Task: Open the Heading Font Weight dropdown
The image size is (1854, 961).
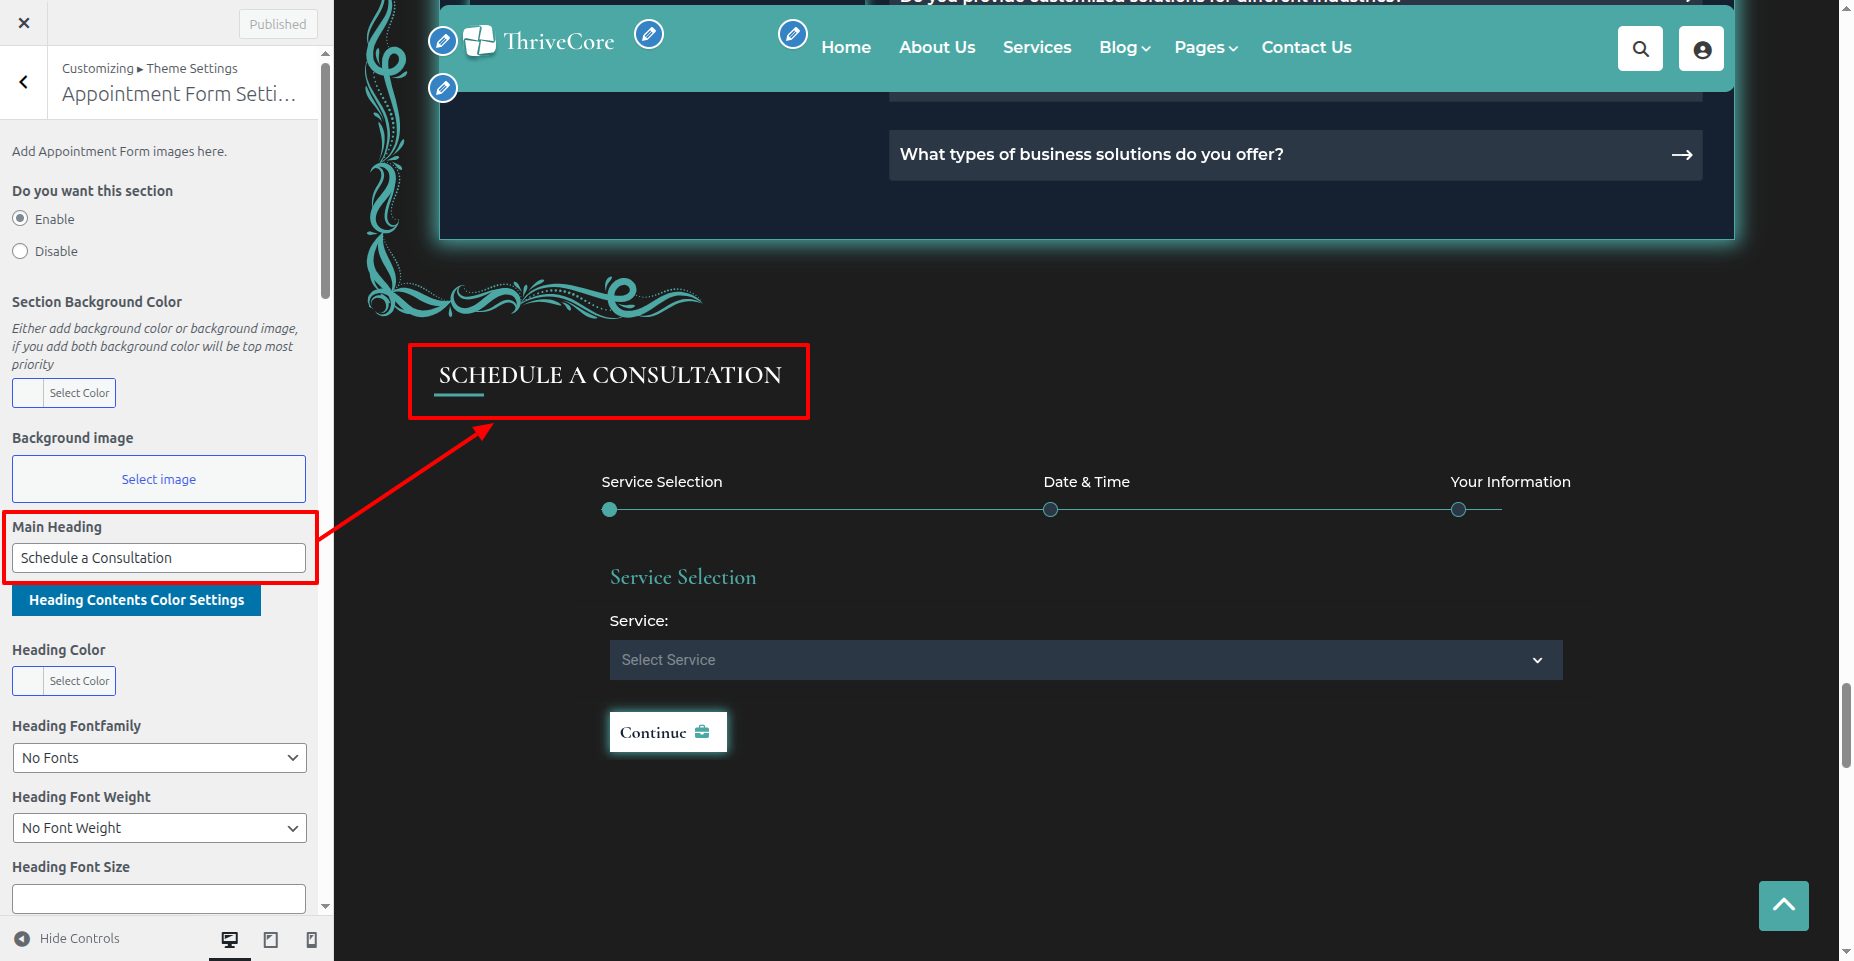Action: [x=159, y=828]
